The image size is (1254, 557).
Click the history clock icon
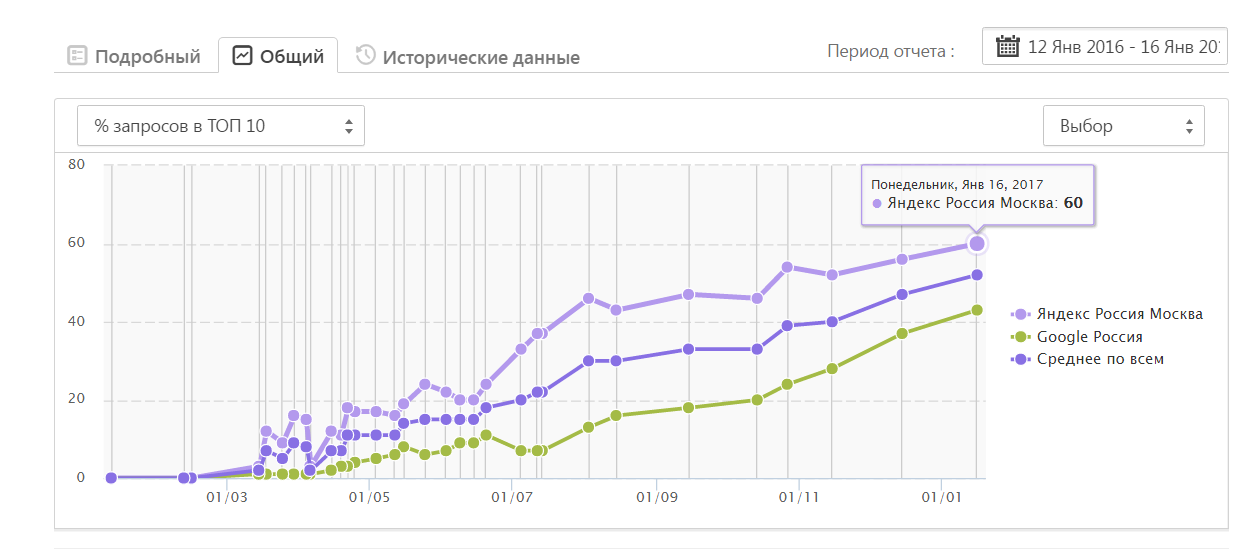coord(366,55)
